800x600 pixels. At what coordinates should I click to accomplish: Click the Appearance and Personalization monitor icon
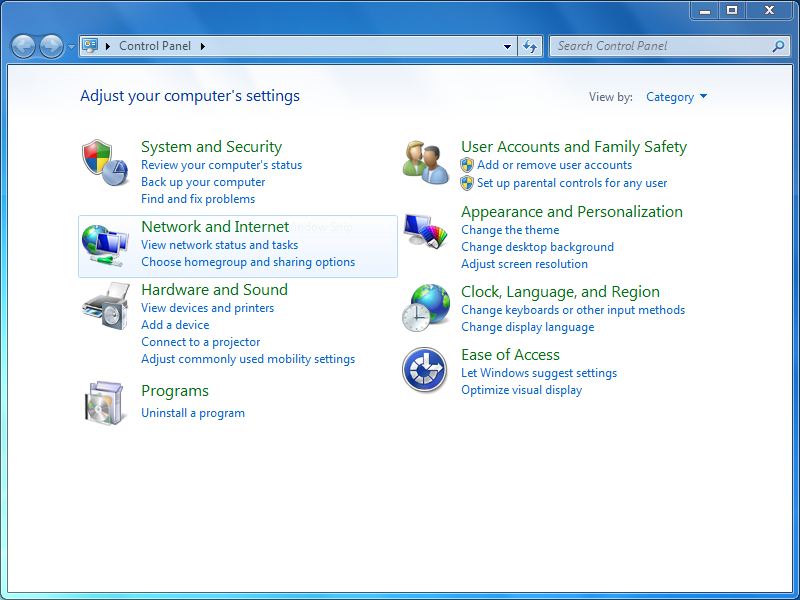click(x=426, y=231)
